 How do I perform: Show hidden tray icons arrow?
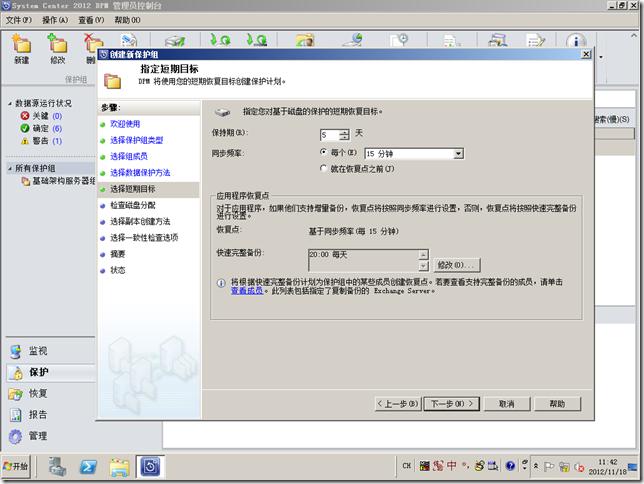pyautogui.click(x=536, y=466)
